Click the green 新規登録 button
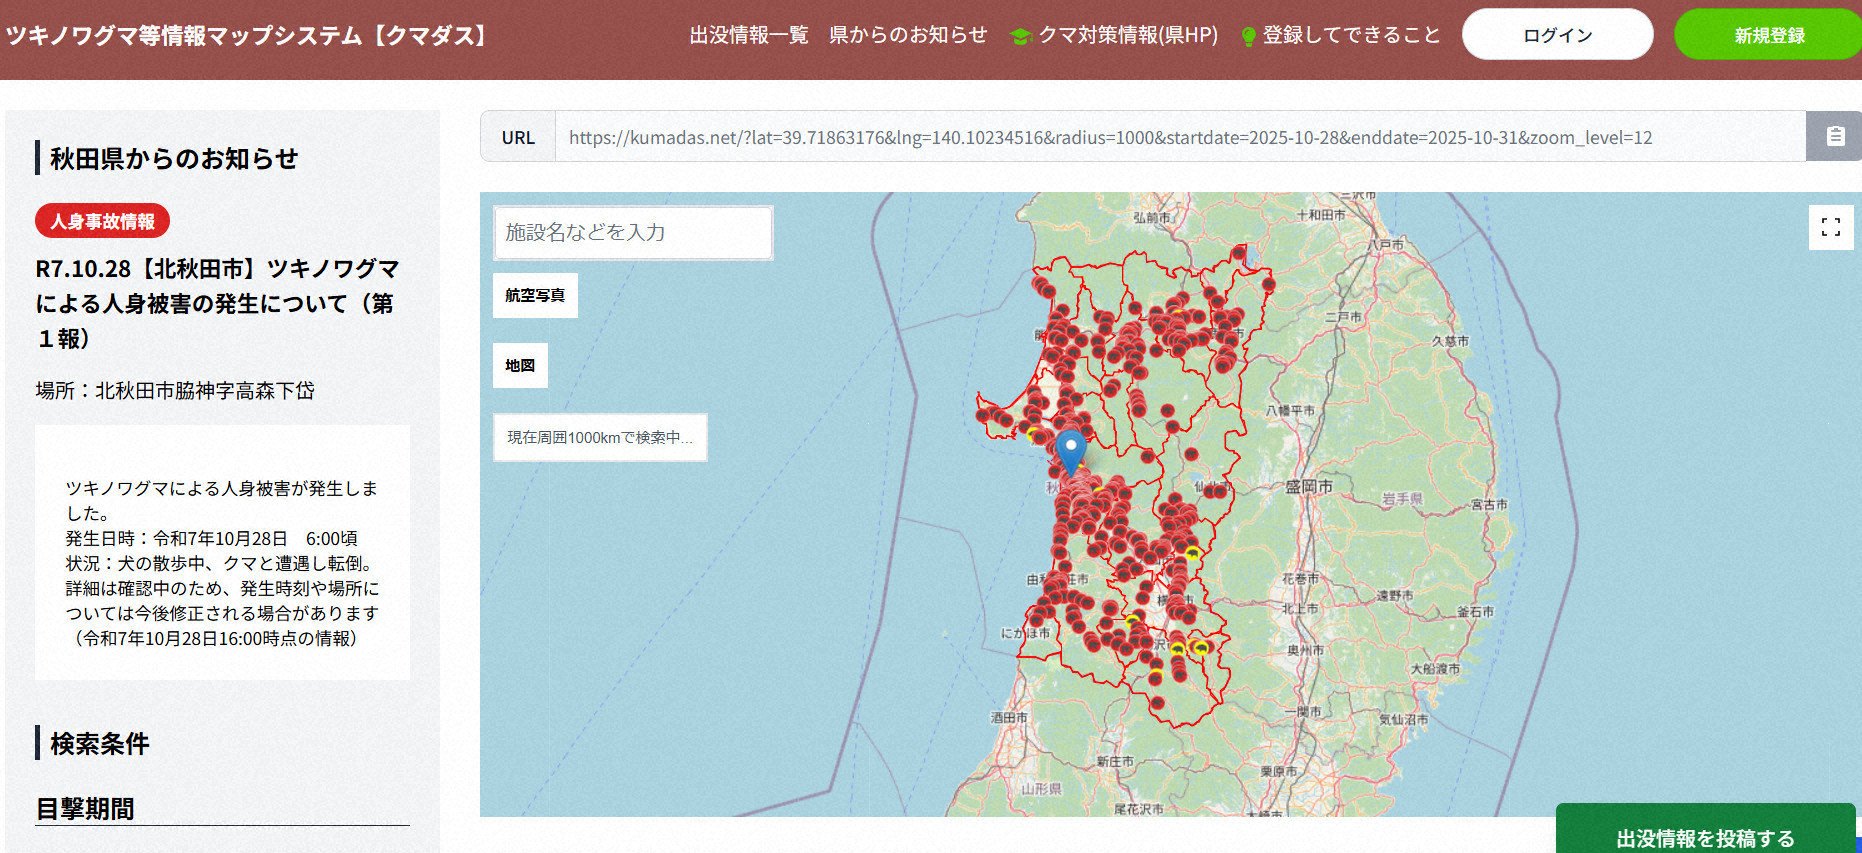 [1768, 35]
